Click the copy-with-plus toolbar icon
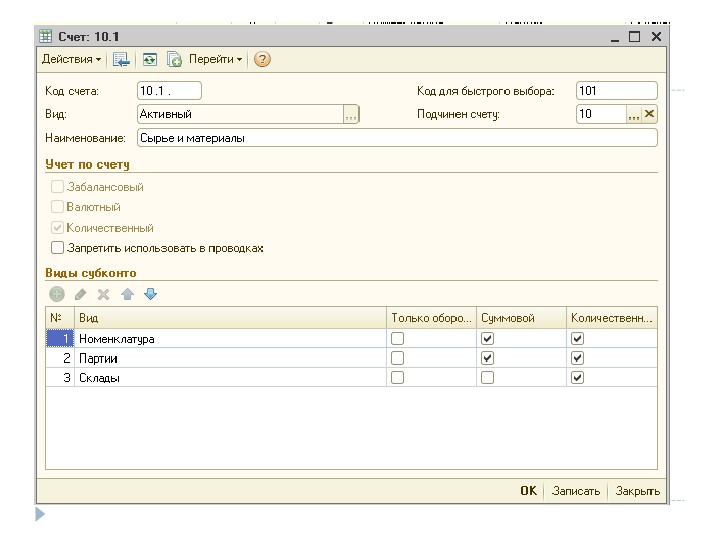 click(174, 60)
